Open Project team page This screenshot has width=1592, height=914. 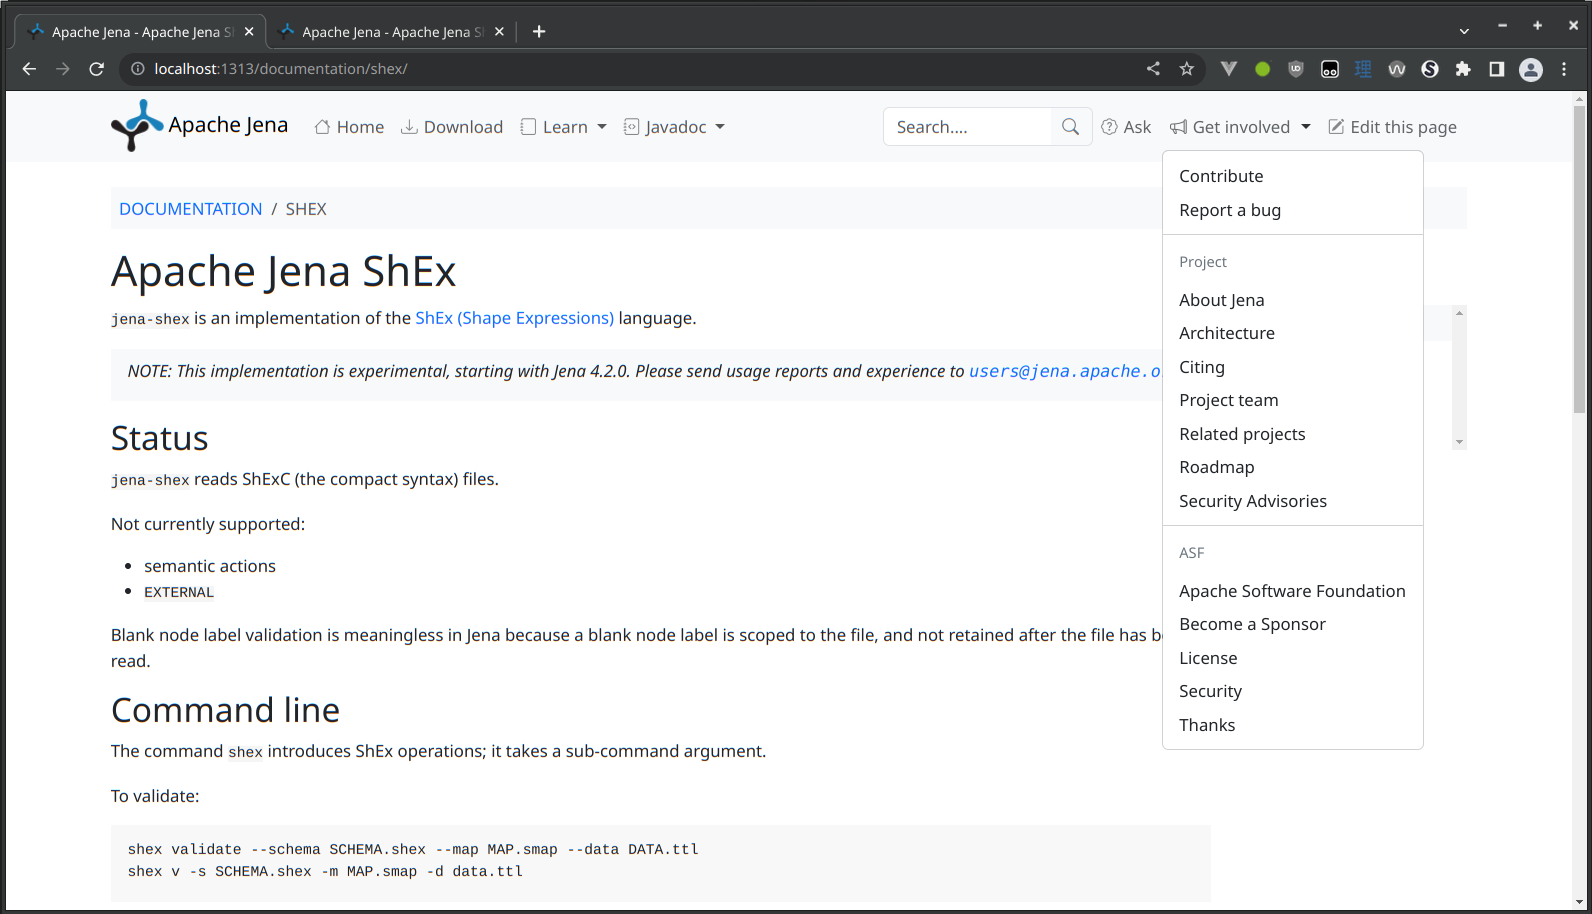(x=1293, y=400)
